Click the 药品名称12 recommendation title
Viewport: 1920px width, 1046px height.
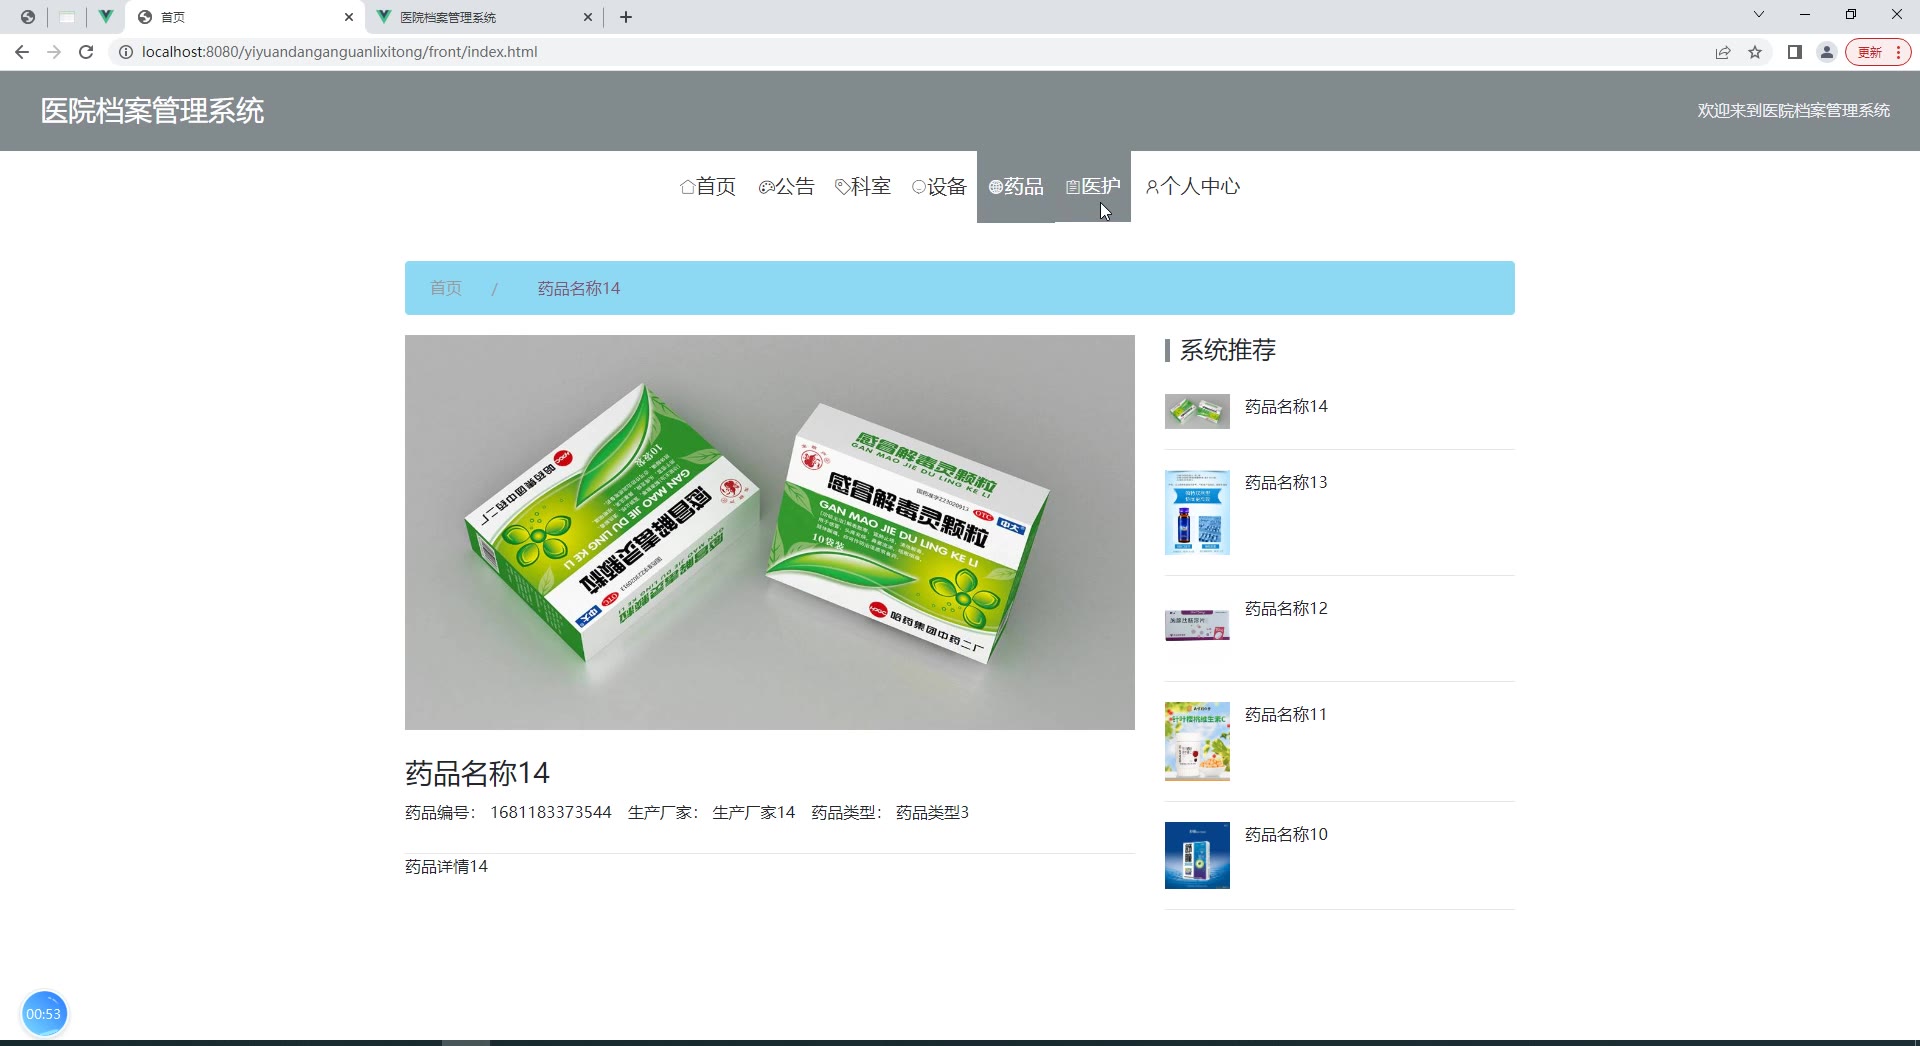coord(1286,608)
